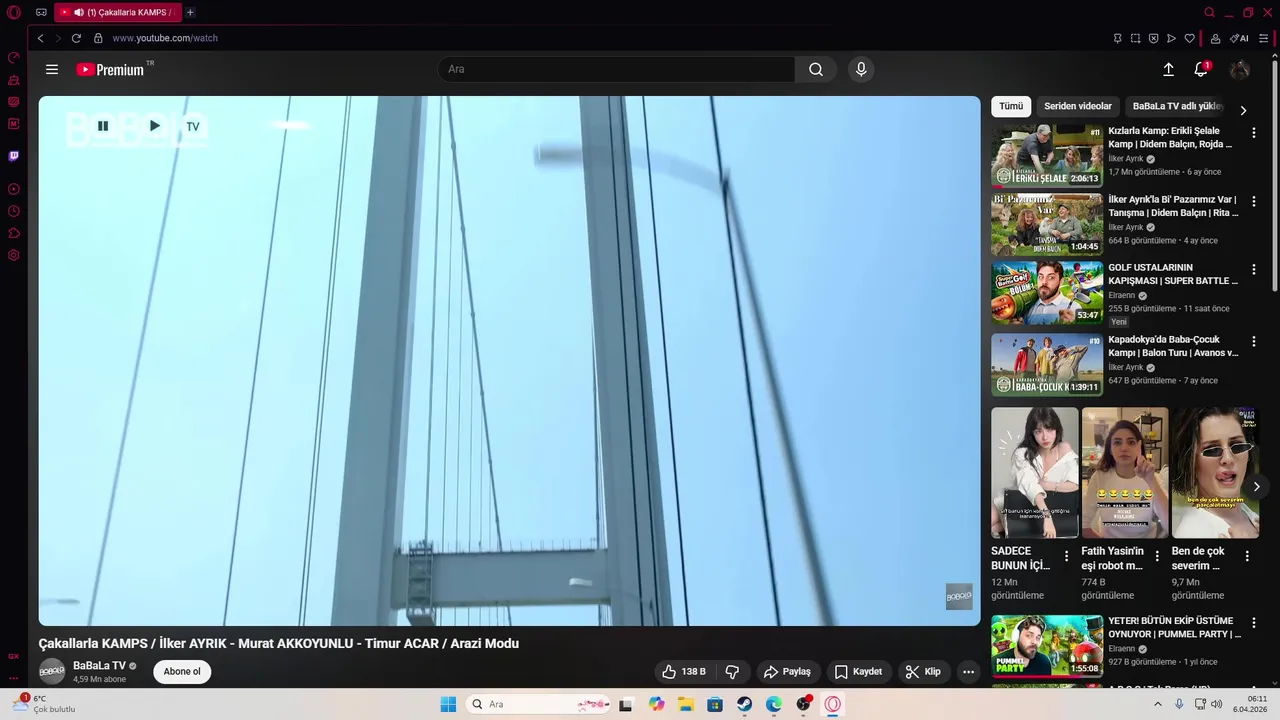This screenshot has height=720, width=1280.
Task: Open the weather widget 6°C Çok bulutlu
Action: click(46, 704)
